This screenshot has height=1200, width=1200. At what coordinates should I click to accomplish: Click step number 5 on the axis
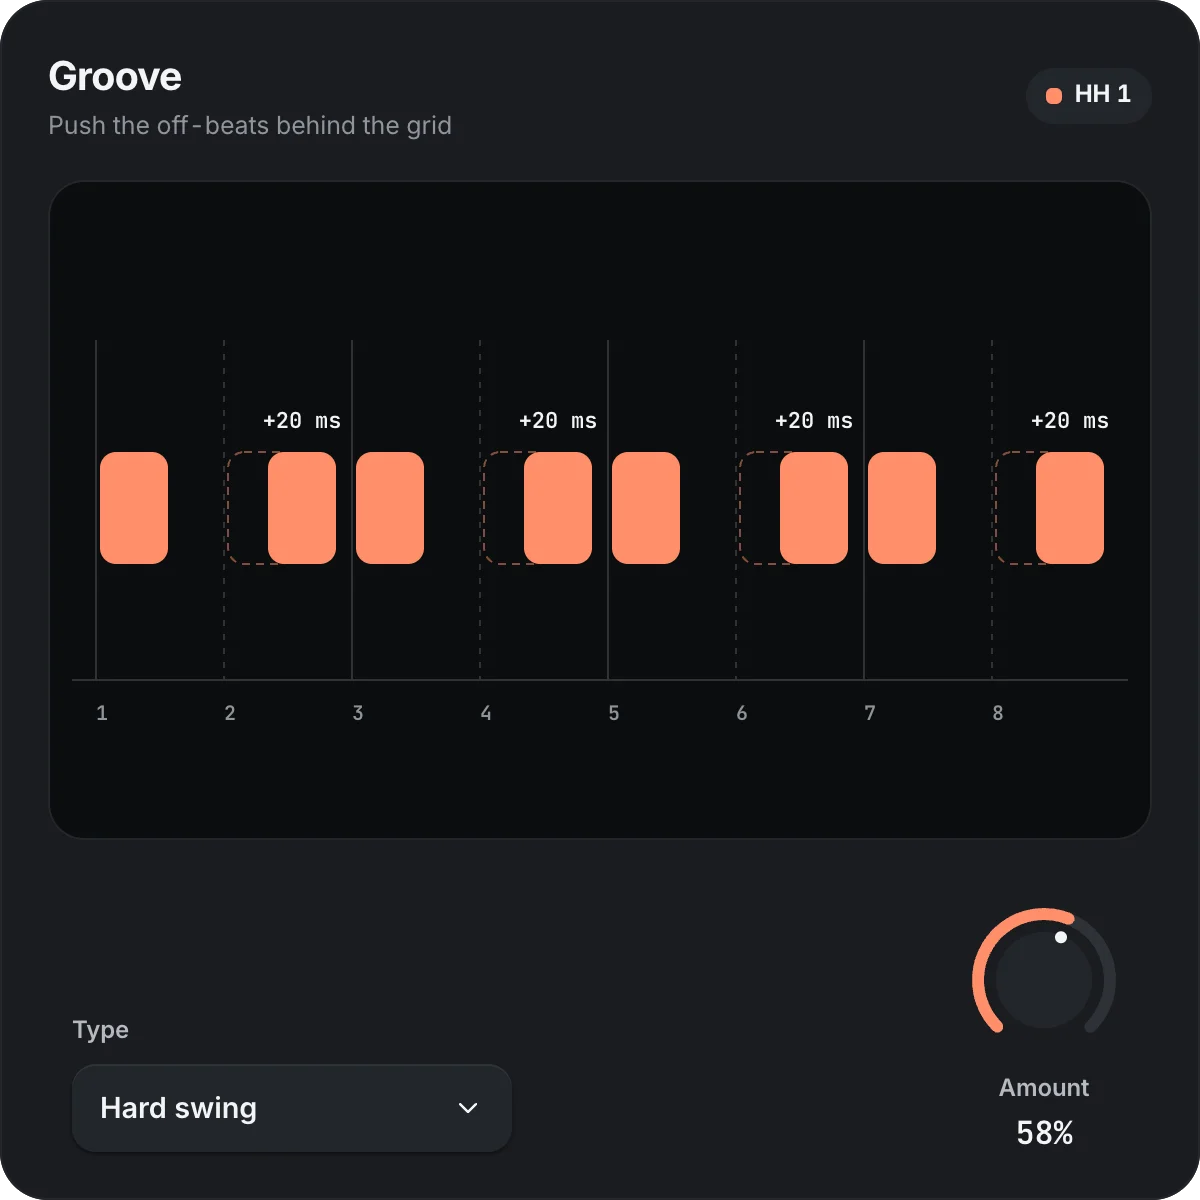pyautogui.click(x=614, y=713)
